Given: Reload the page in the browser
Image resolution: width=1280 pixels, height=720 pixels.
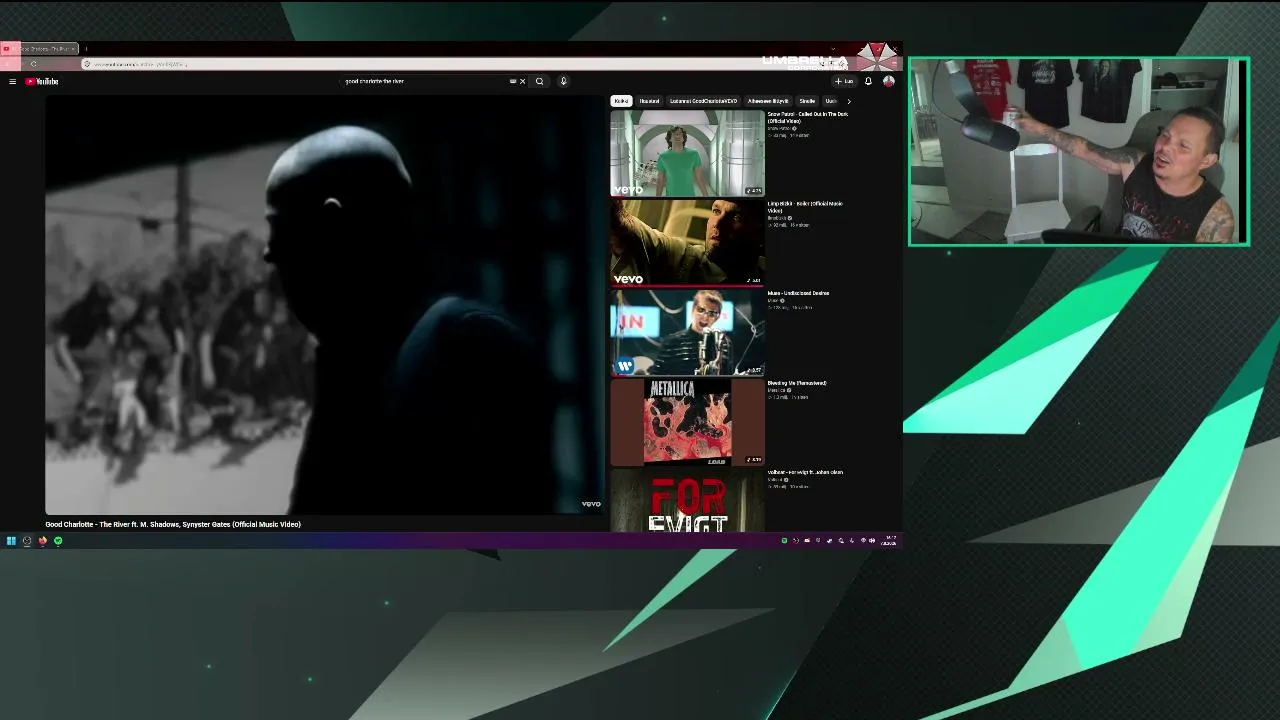Looking at the screenshot, I should [33, 64].
